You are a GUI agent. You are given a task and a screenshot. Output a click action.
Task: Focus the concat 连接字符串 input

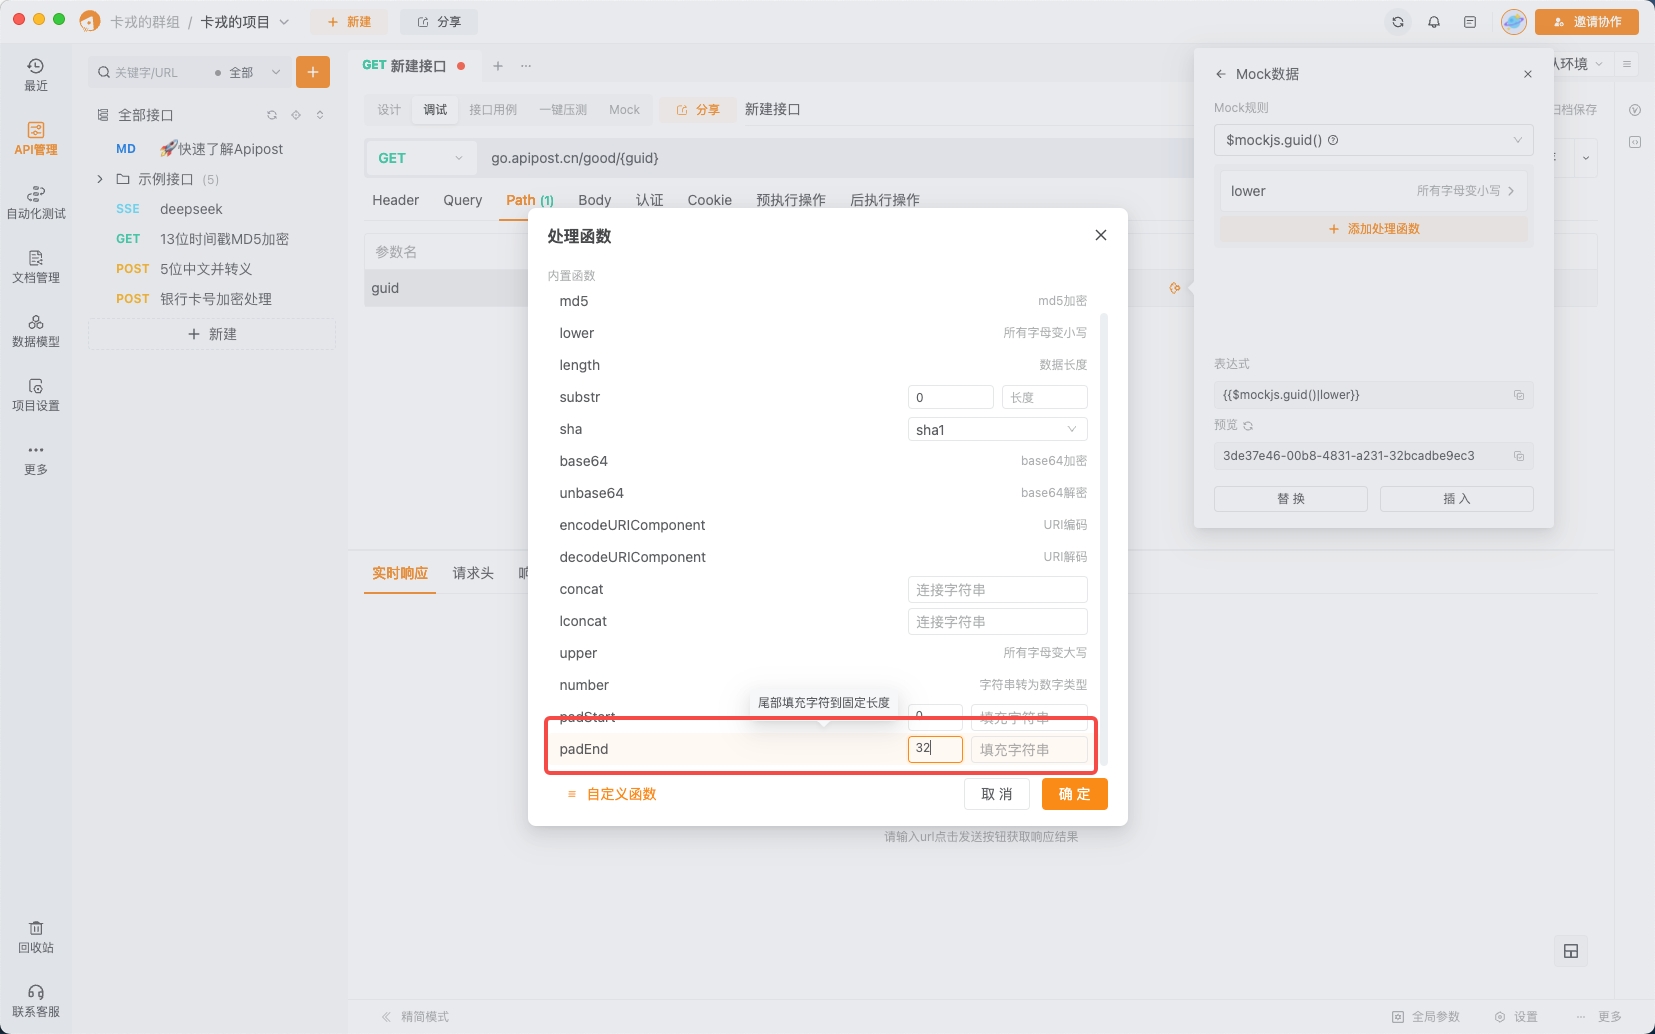tap(997, 589)
